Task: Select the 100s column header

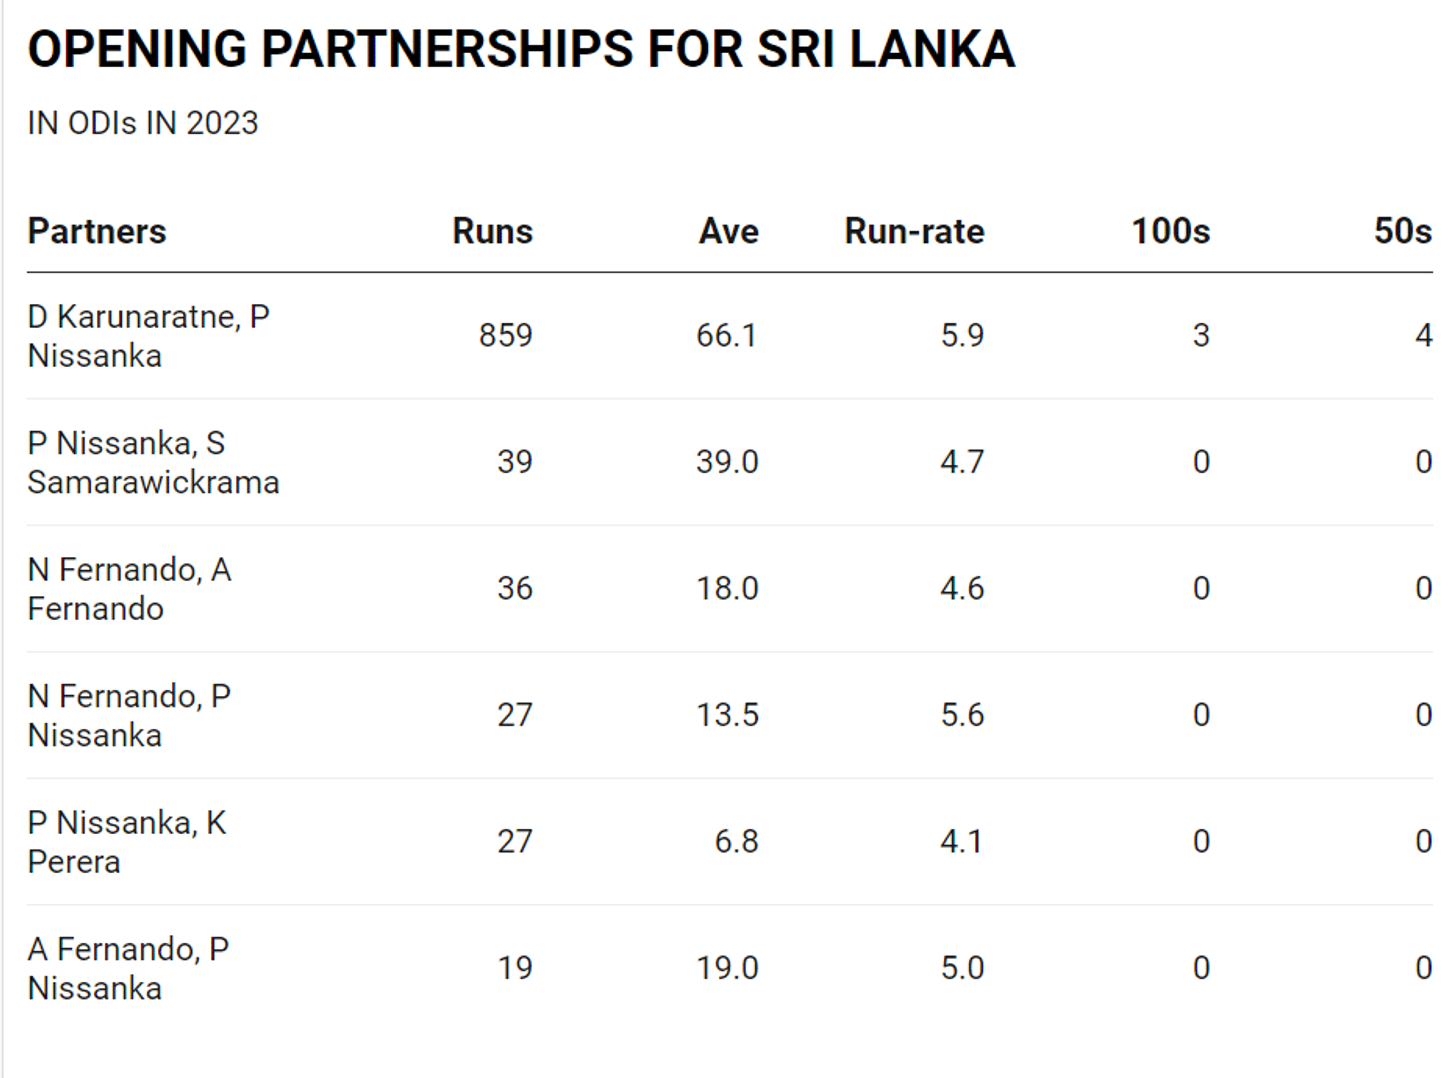Action: tap(1170, 231)
